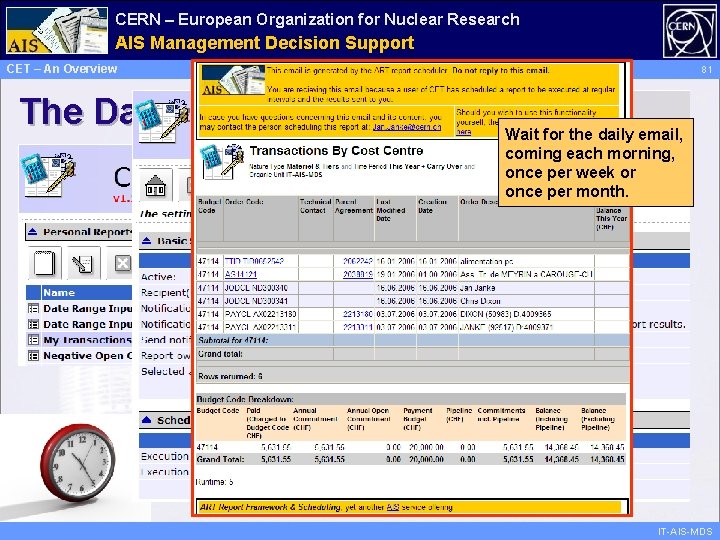Select the My Transactions report row
The image size is (720, 540).
pyautogui.click(x=80, y=340)
